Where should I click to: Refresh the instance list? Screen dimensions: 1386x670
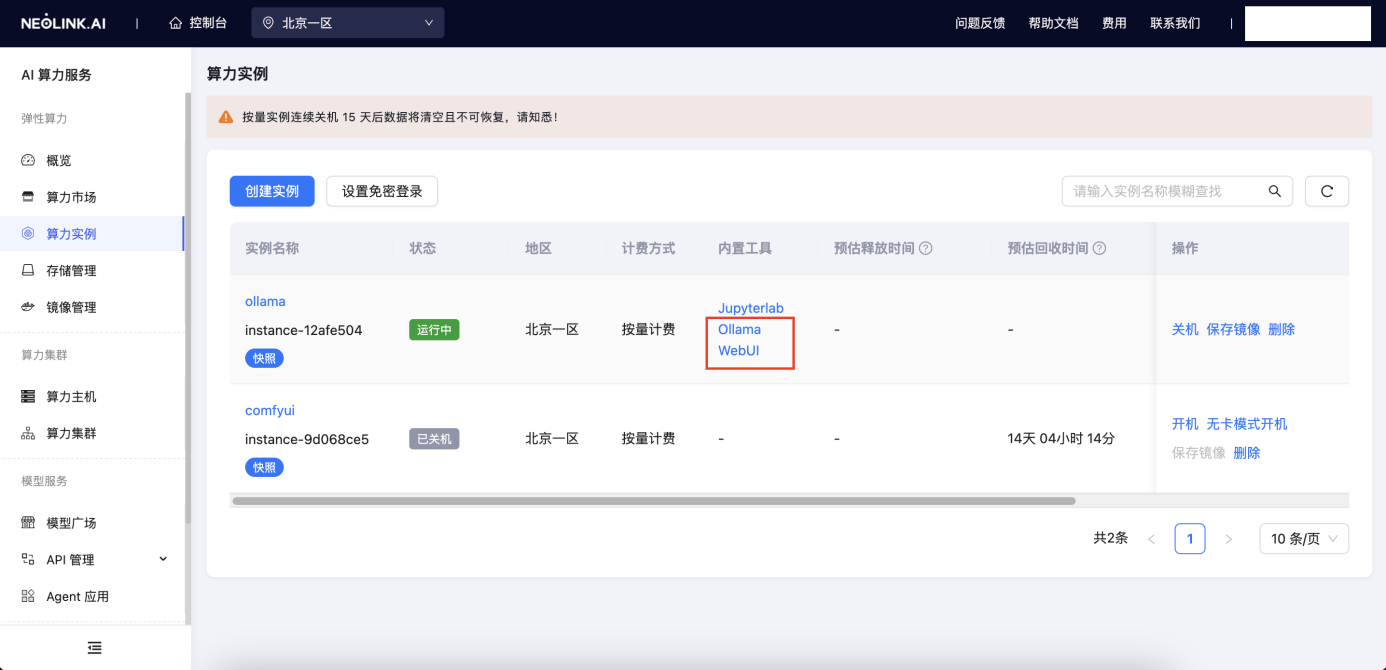click(1327, 191)
